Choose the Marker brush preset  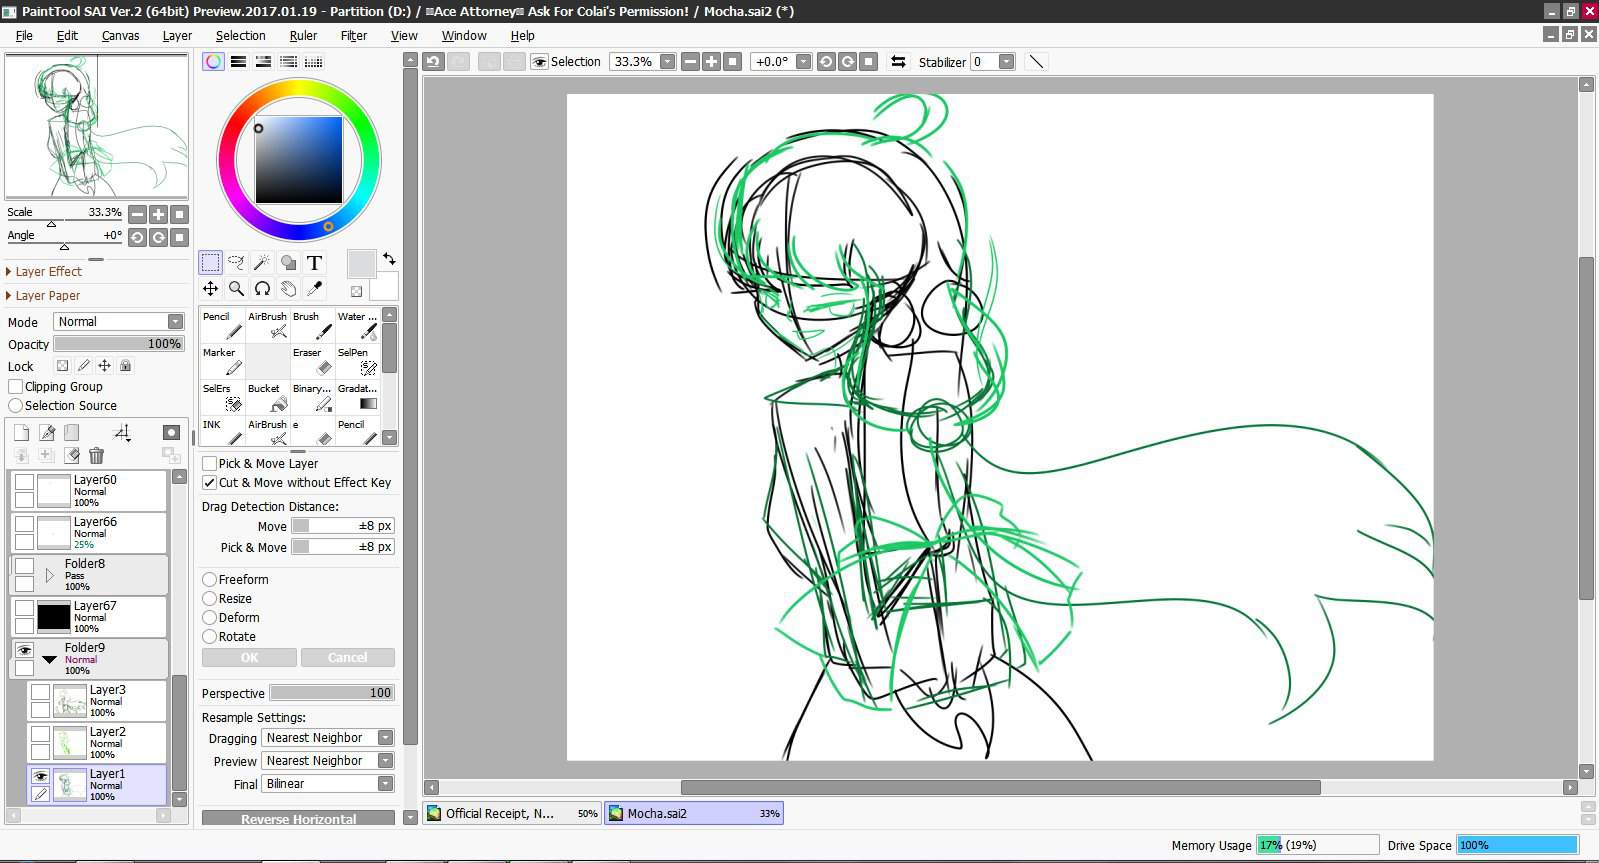[x=222, y=361]
